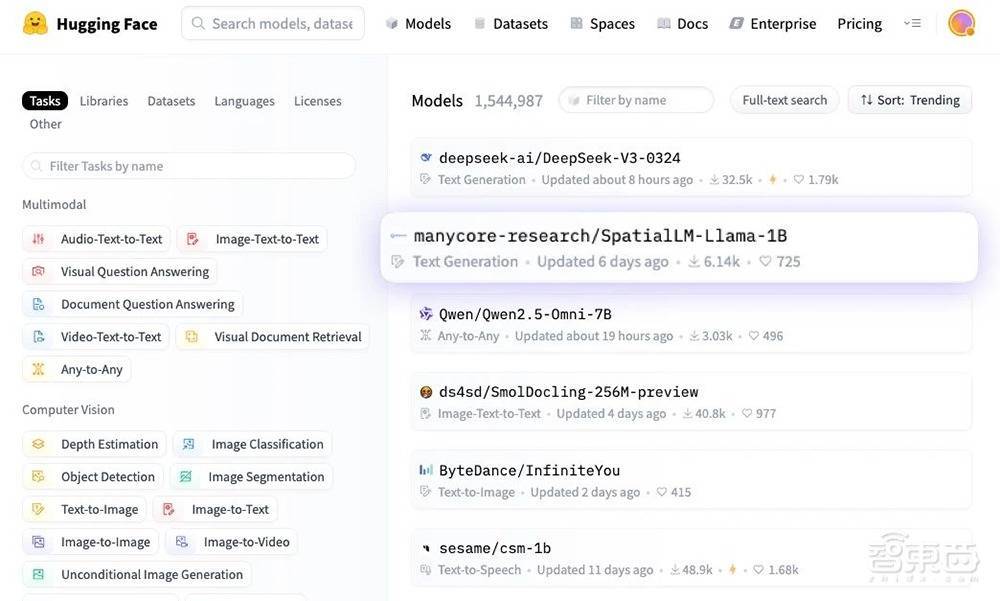Click the ds4sd organization avatar icon
Image resolution: width=1000 pixels, height=601 pixels.
(425, 392)
